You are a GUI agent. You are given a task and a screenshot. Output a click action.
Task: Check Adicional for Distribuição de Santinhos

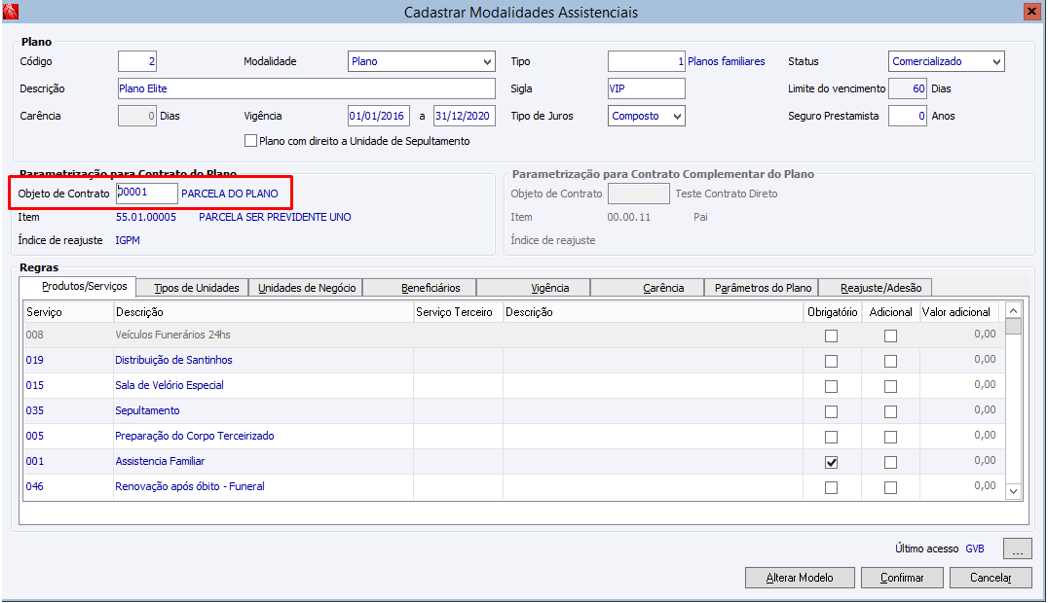[890, 360]
